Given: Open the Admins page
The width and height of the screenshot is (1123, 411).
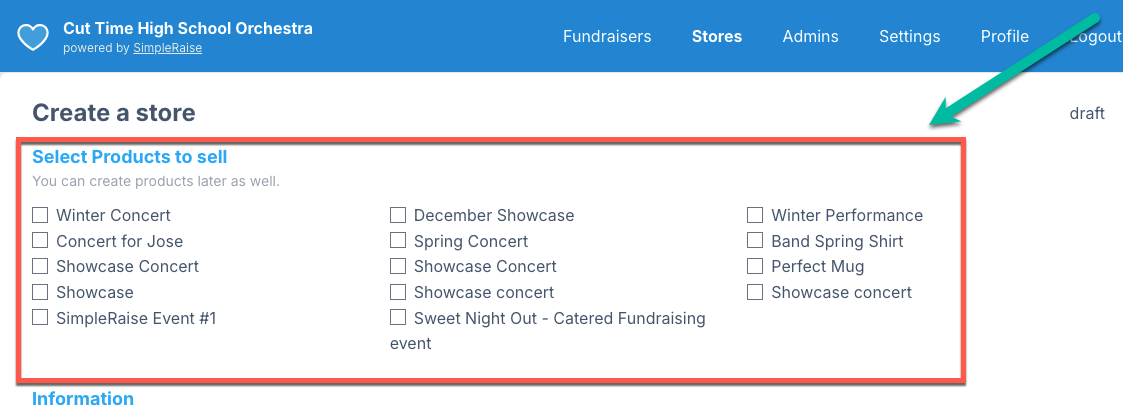Looking at the screenshot, I should click(x=810, y=37).
